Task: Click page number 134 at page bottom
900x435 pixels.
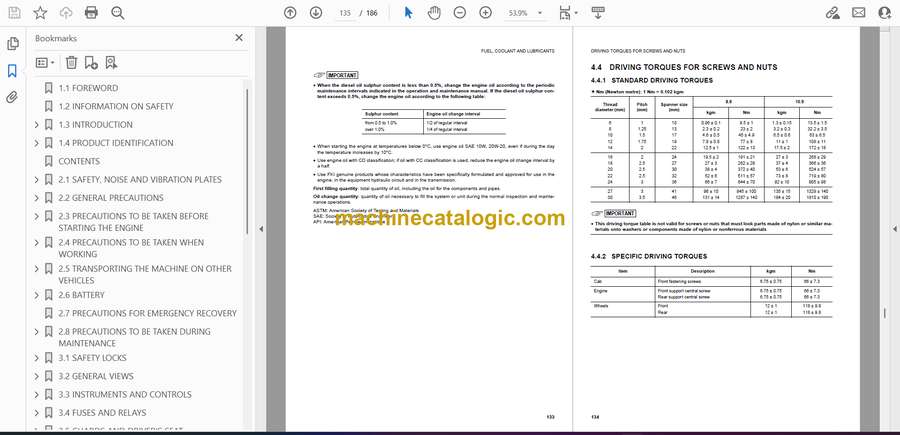Action: click(x=595, y=417)
